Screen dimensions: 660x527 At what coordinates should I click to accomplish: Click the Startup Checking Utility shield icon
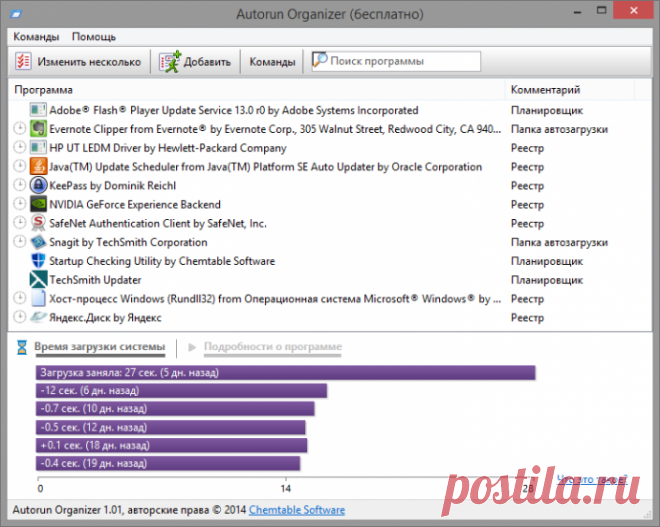click(38, 261)
